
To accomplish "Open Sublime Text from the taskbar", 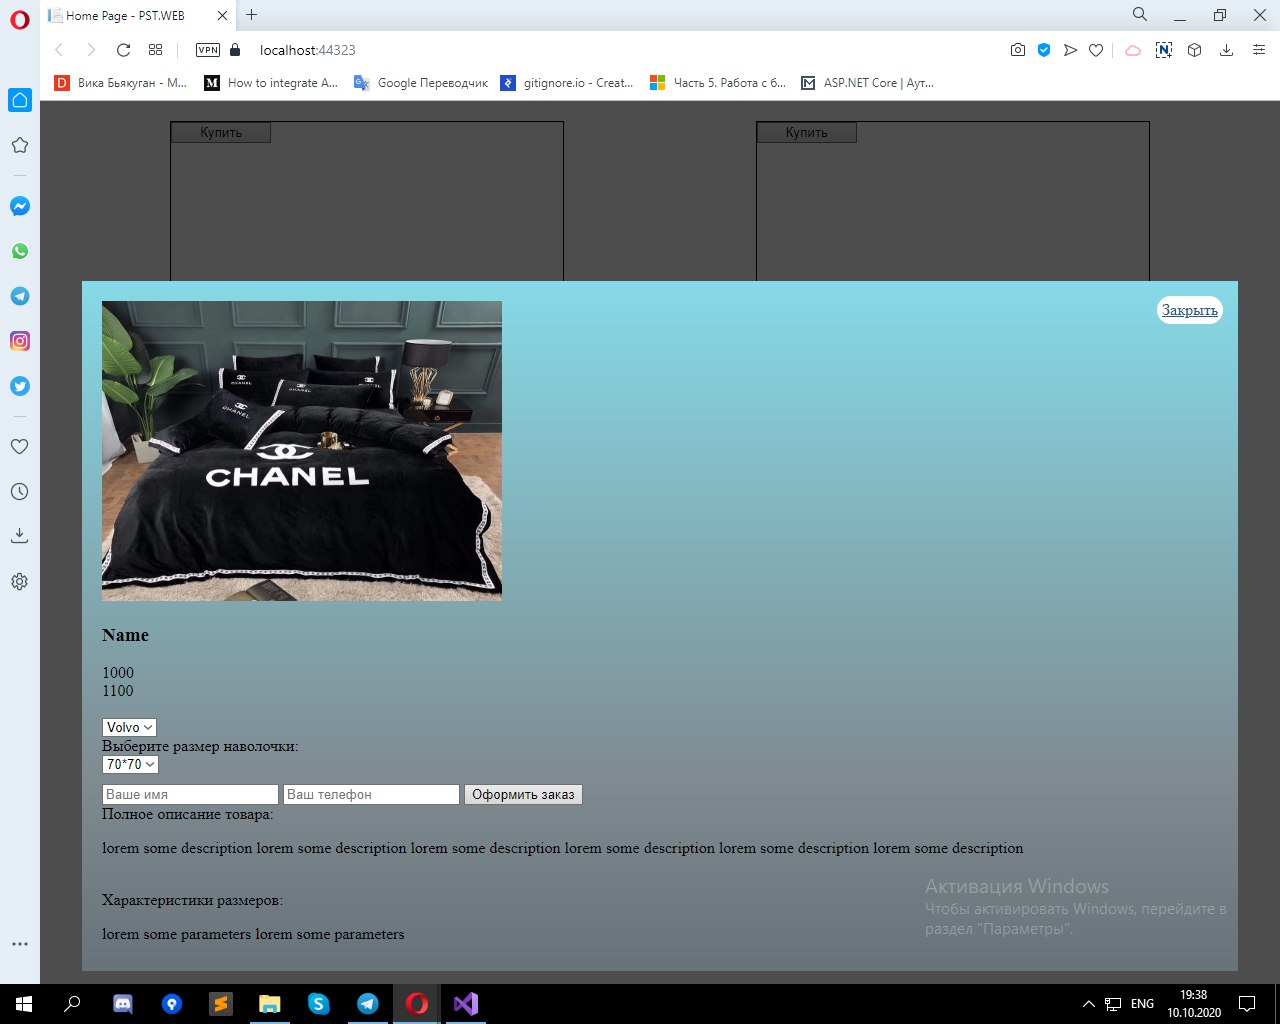I will click(x=221, y=1003).
